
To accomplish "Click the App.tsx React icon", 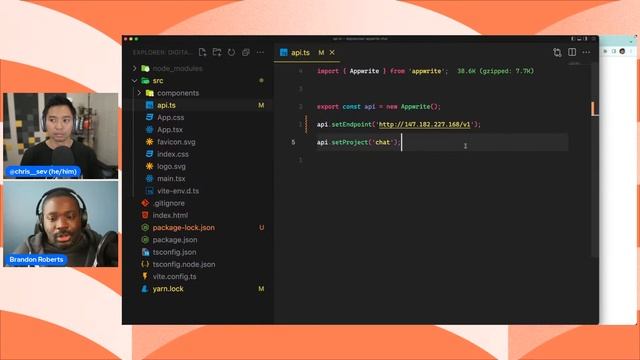I will tap(149, 129).
